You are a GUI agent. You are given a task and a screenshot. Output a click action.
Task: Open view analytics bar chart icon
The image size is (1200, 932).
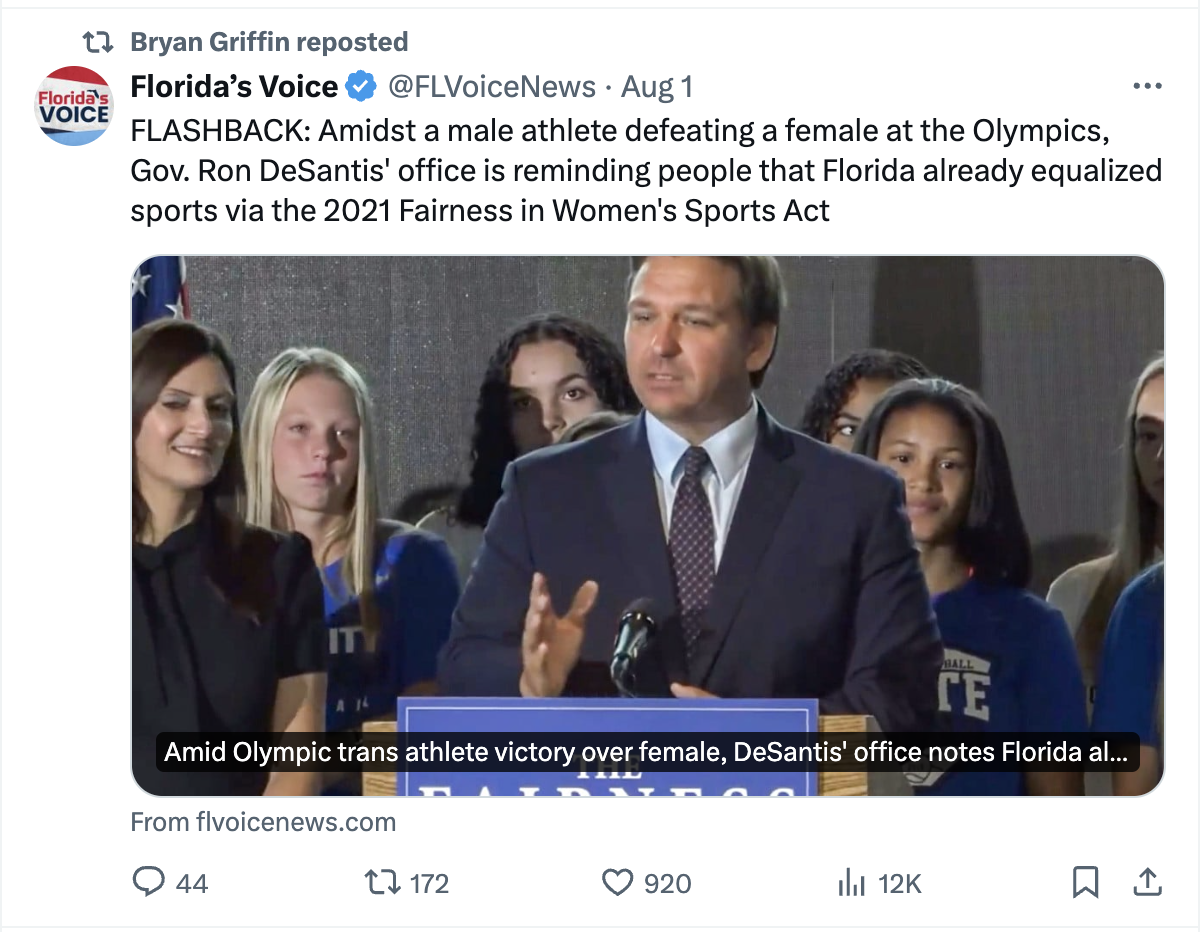tap(850, 882)
